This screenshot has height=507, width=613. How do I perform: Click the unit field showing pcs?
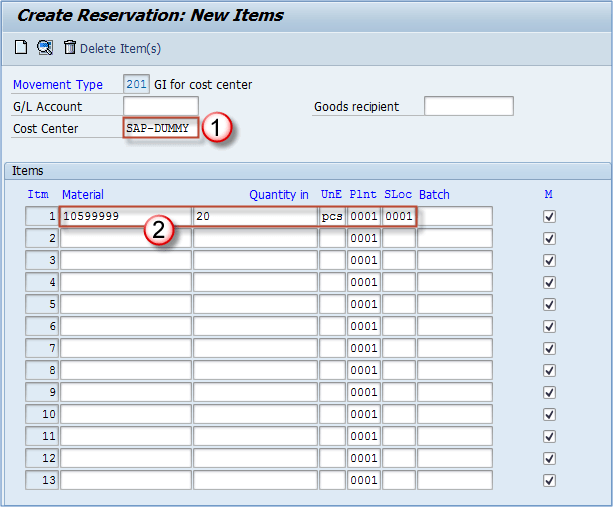[x=332, y=216]
